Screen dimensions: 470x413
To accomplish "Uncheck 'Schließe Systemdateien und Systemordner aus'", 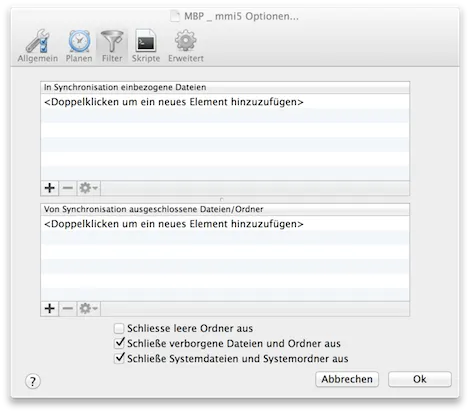I will (x=119, y=358).
